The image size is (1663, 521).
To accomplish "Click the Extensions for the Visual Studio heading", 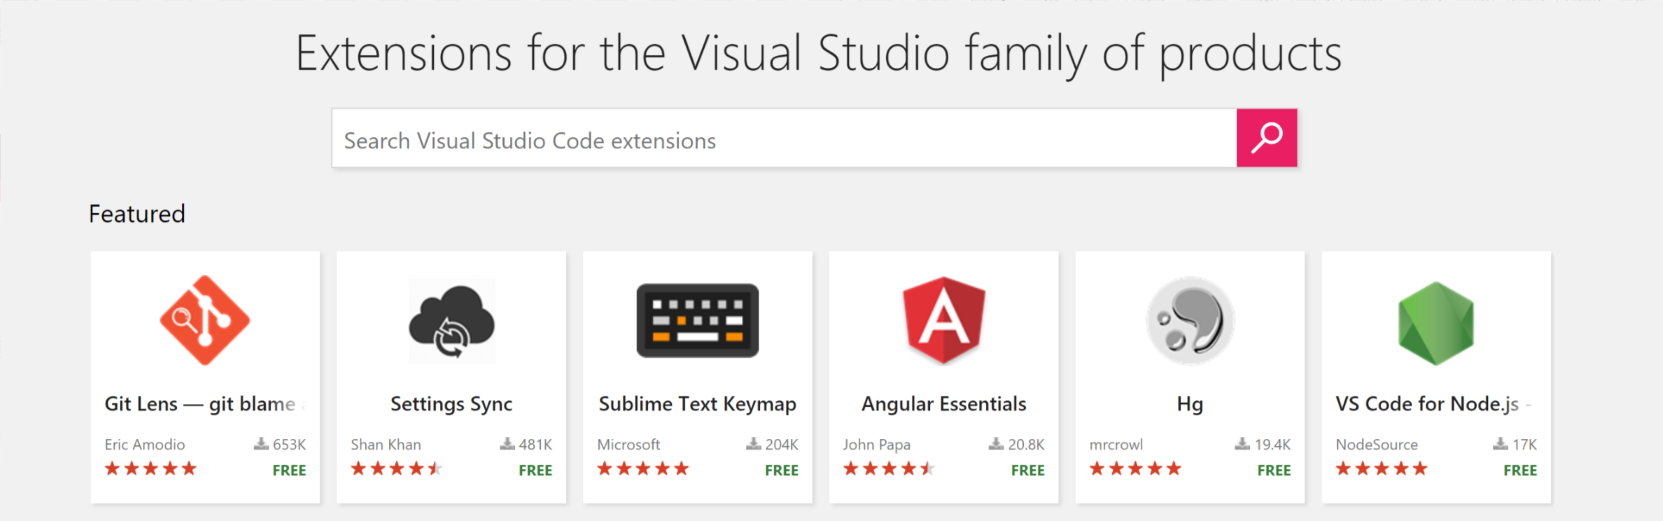I will 818,54.
